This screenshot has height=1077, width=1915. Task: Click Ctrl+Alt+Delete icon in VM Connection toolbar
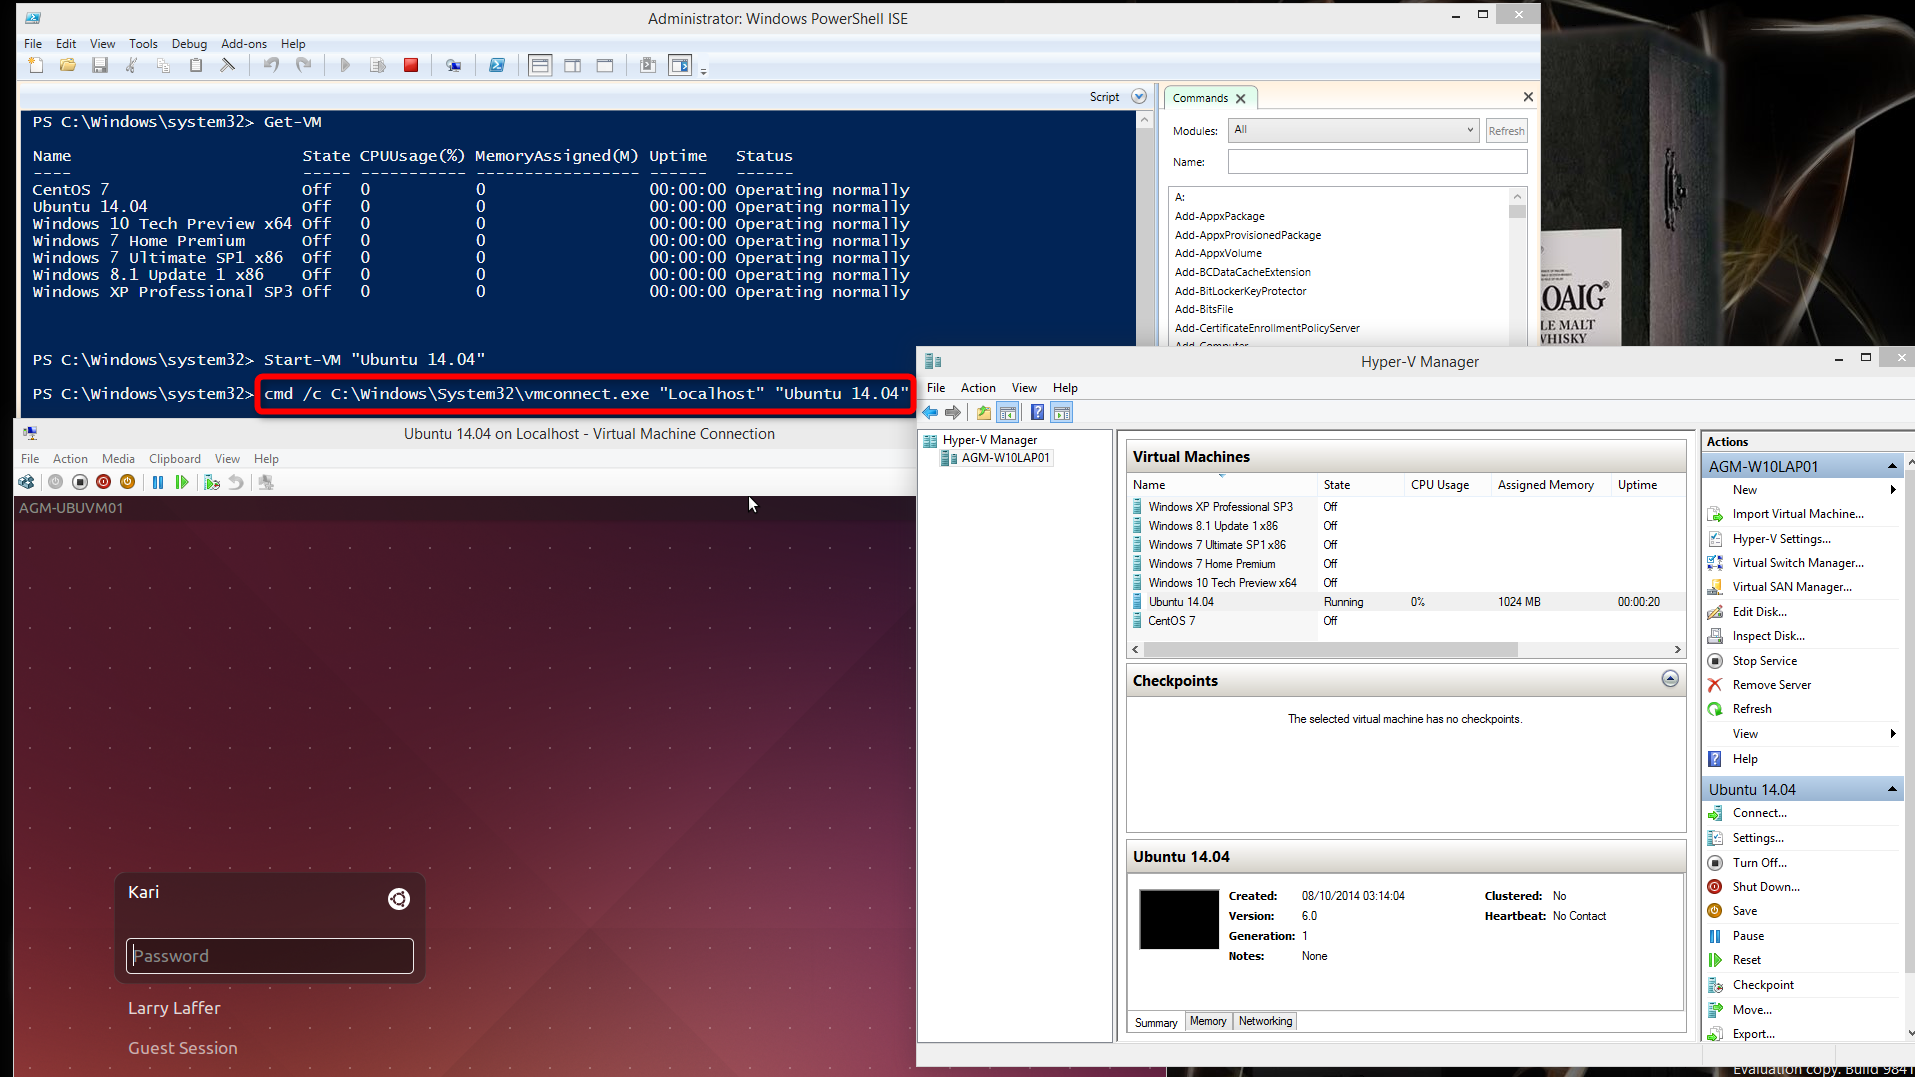click(x=27, y=482)
